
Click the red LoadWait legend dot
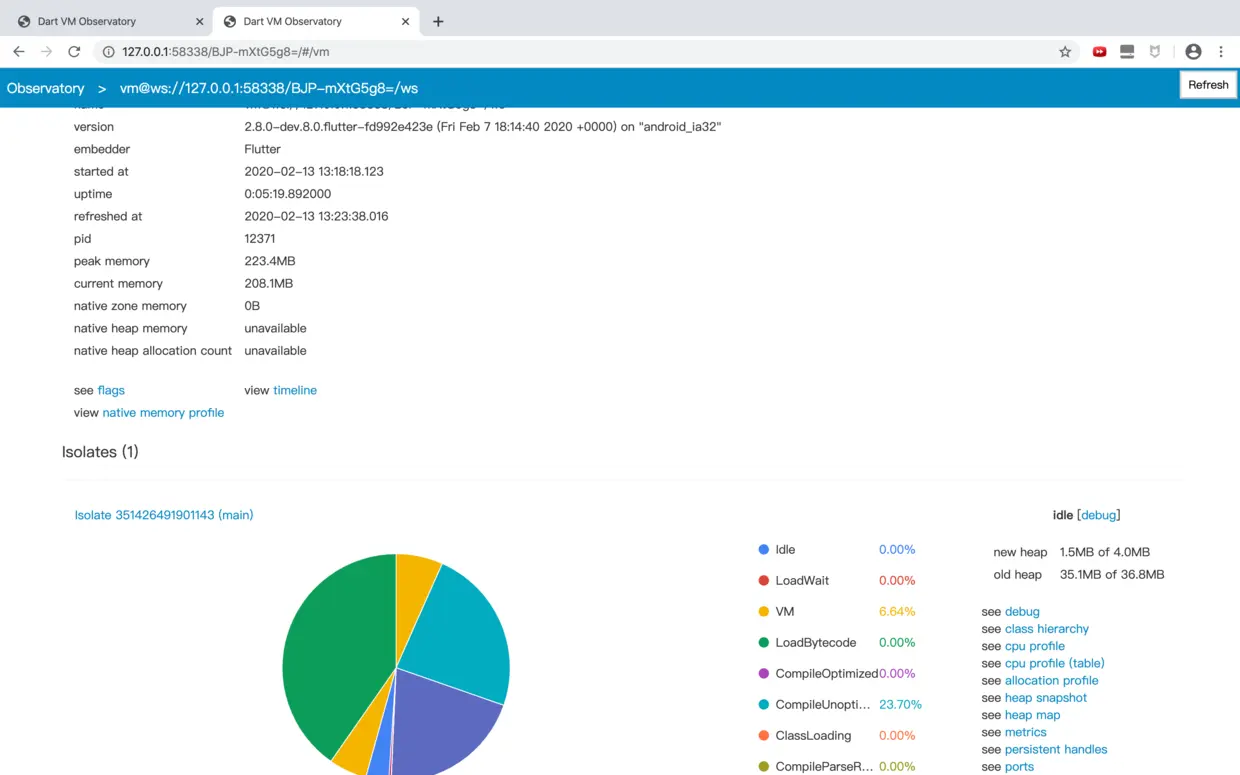[x=764, y=580]
